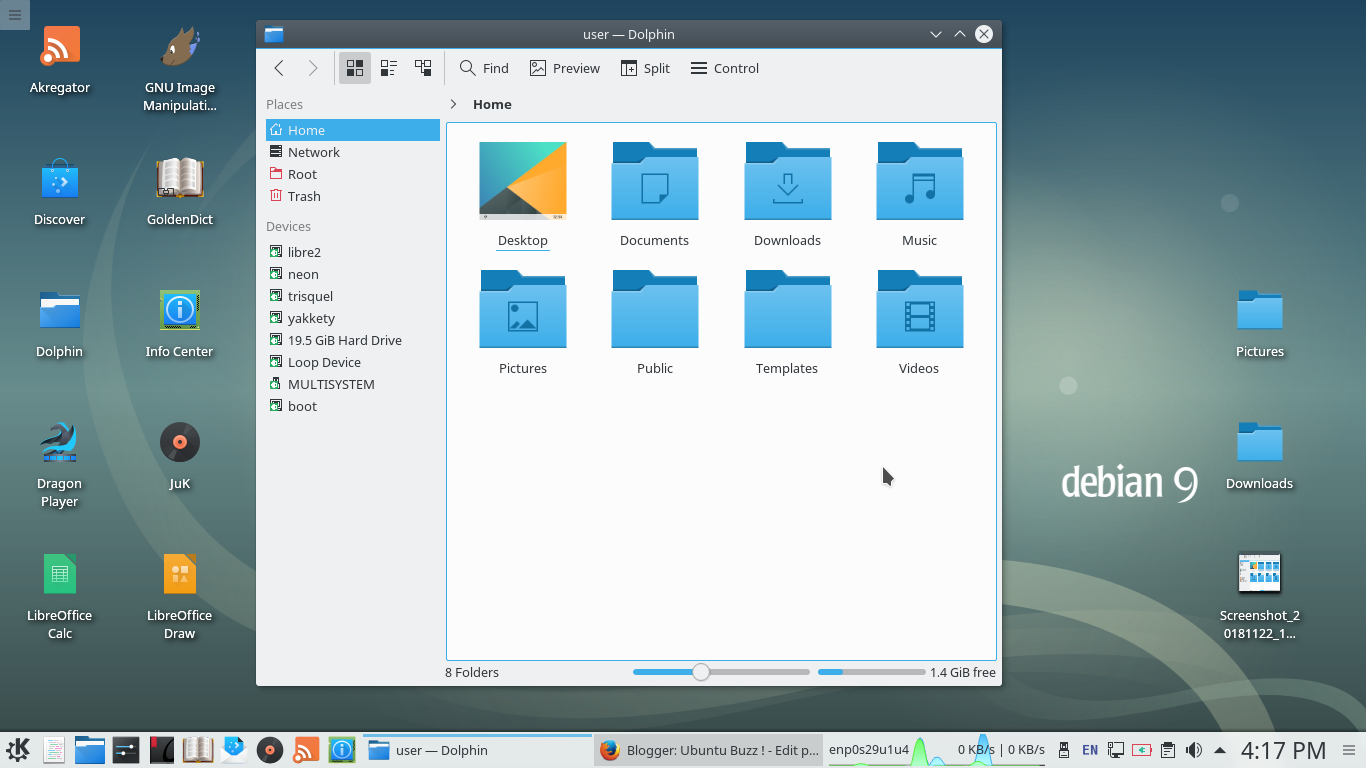Adjust the icon size zoom slider

pos(700,672)
